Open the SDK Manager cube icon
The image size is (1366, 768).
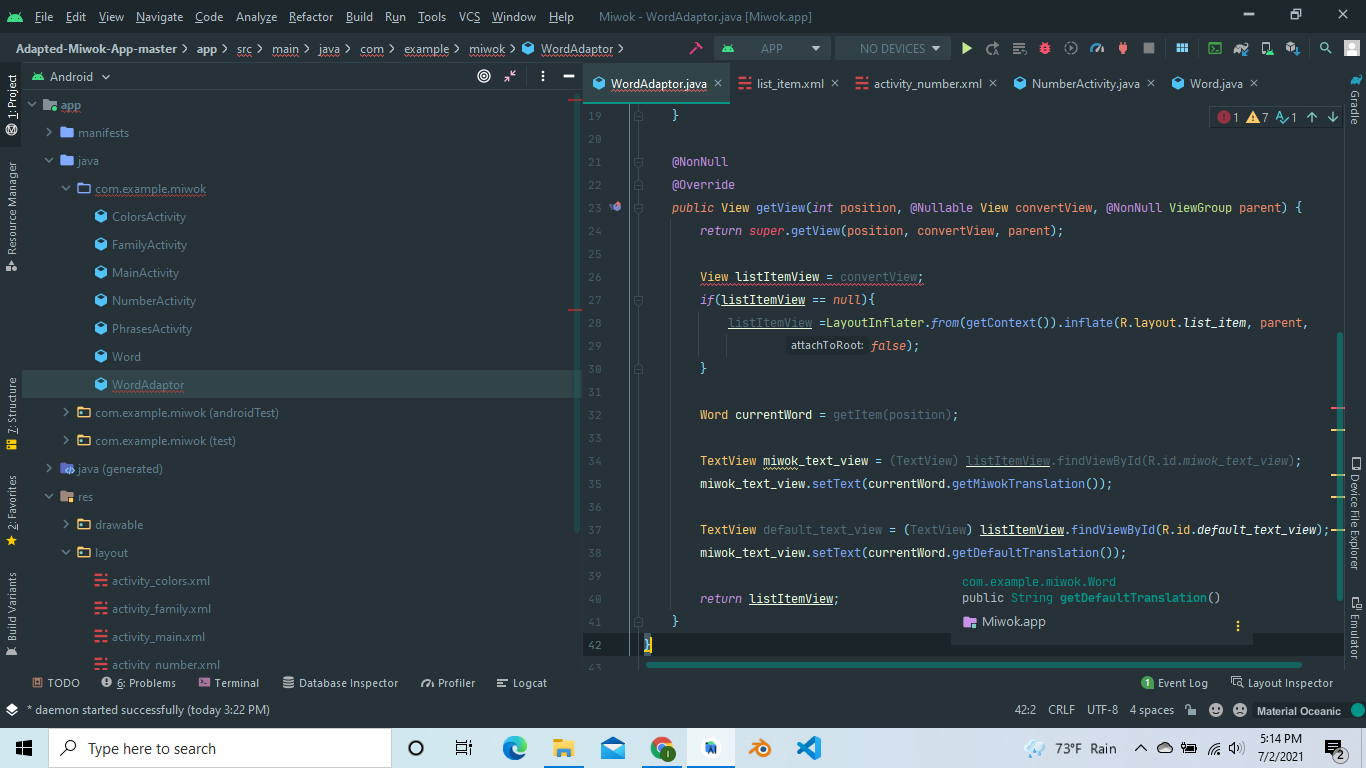(1293, 48)
